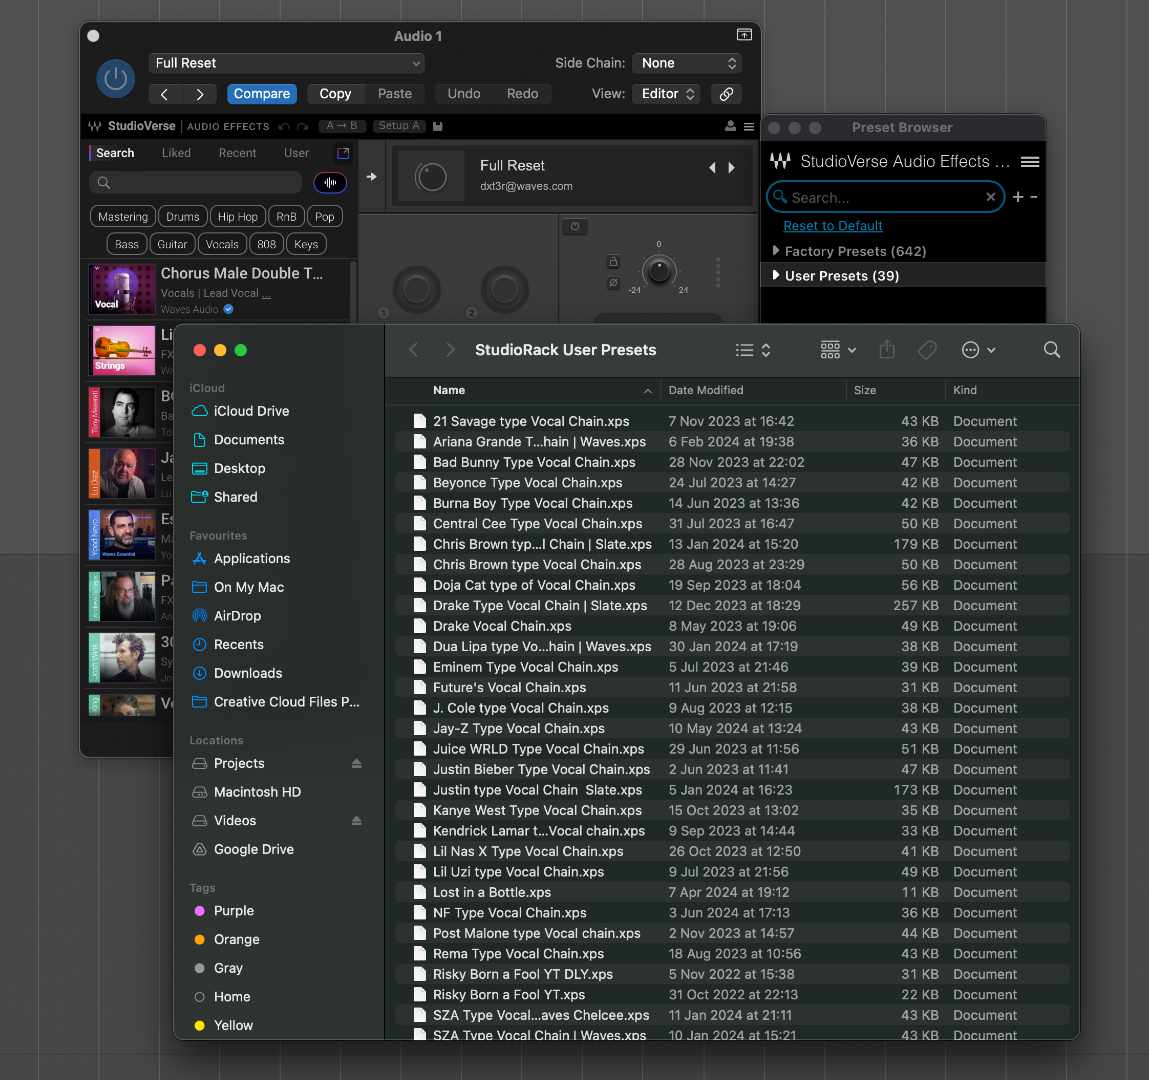Toggle the lock icon above the gain knob
This screenshot has width=1149, height=1080.
pyautogui.click(x=613, y=261)
